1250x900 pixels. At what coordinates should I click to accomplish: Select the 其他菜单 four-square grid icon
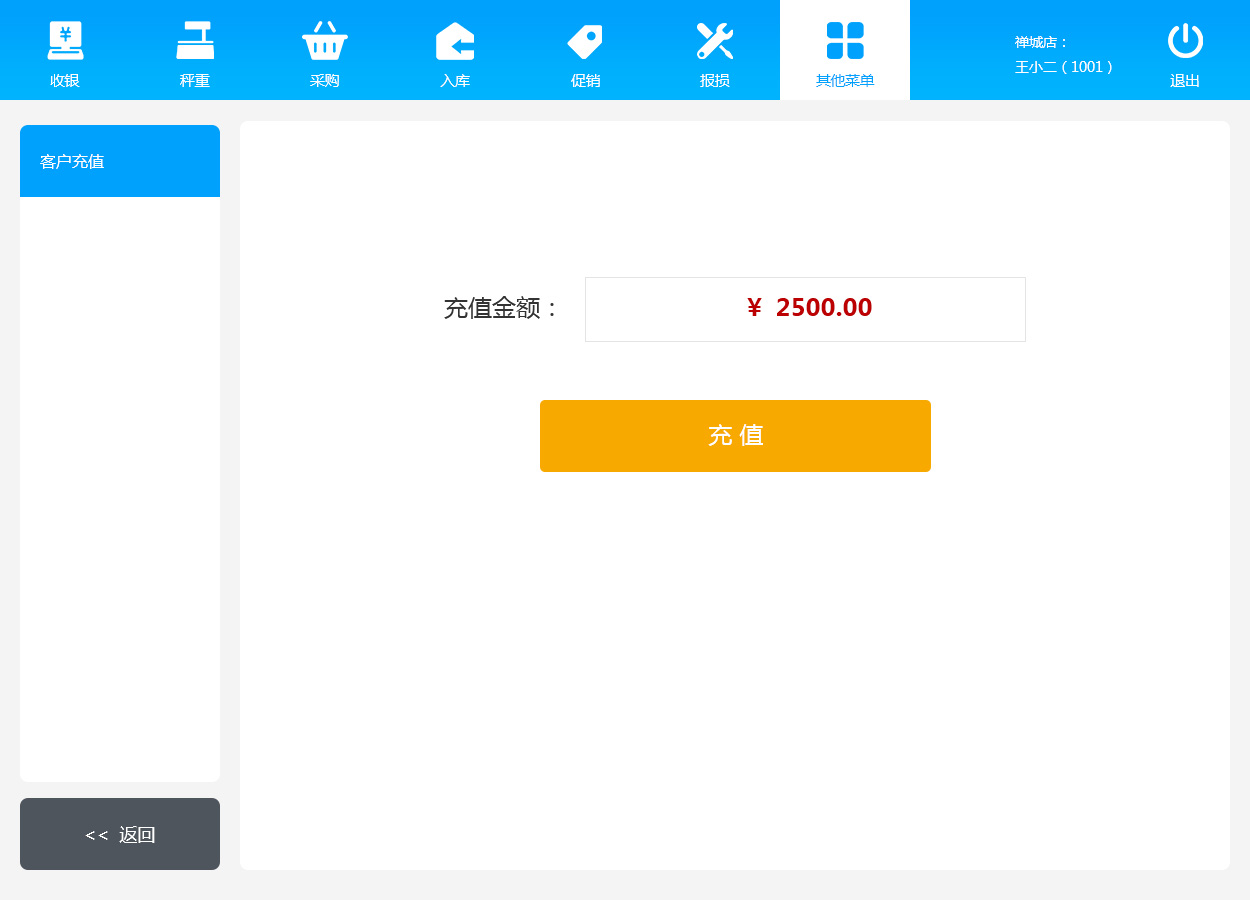pos(845,40)
